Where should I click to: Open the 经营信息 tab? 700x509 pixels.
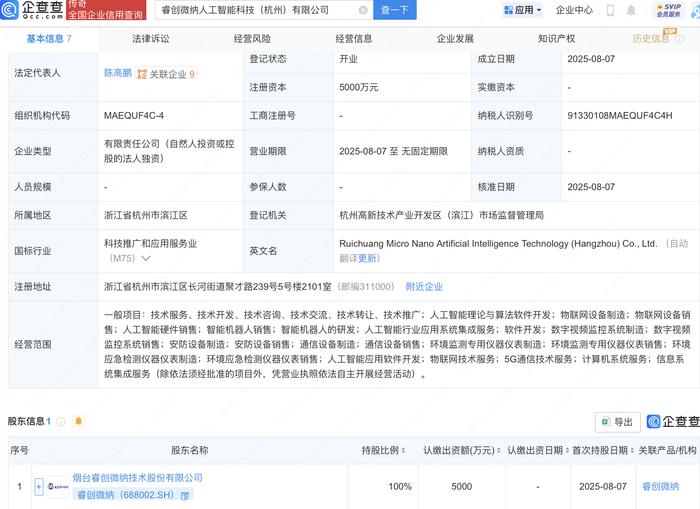[x=354, y=39]
